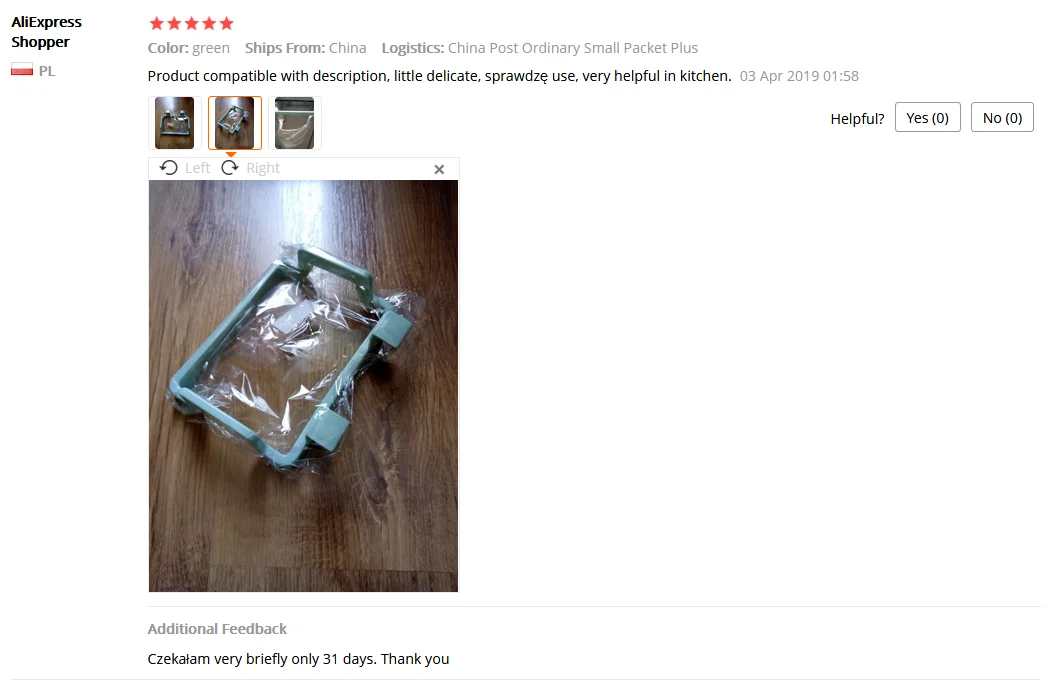The height and width of the screenshot is (685, 1052).
Task: Click the Additional Feedback heading
Action: pyautogui.click(x=217, y=629)
